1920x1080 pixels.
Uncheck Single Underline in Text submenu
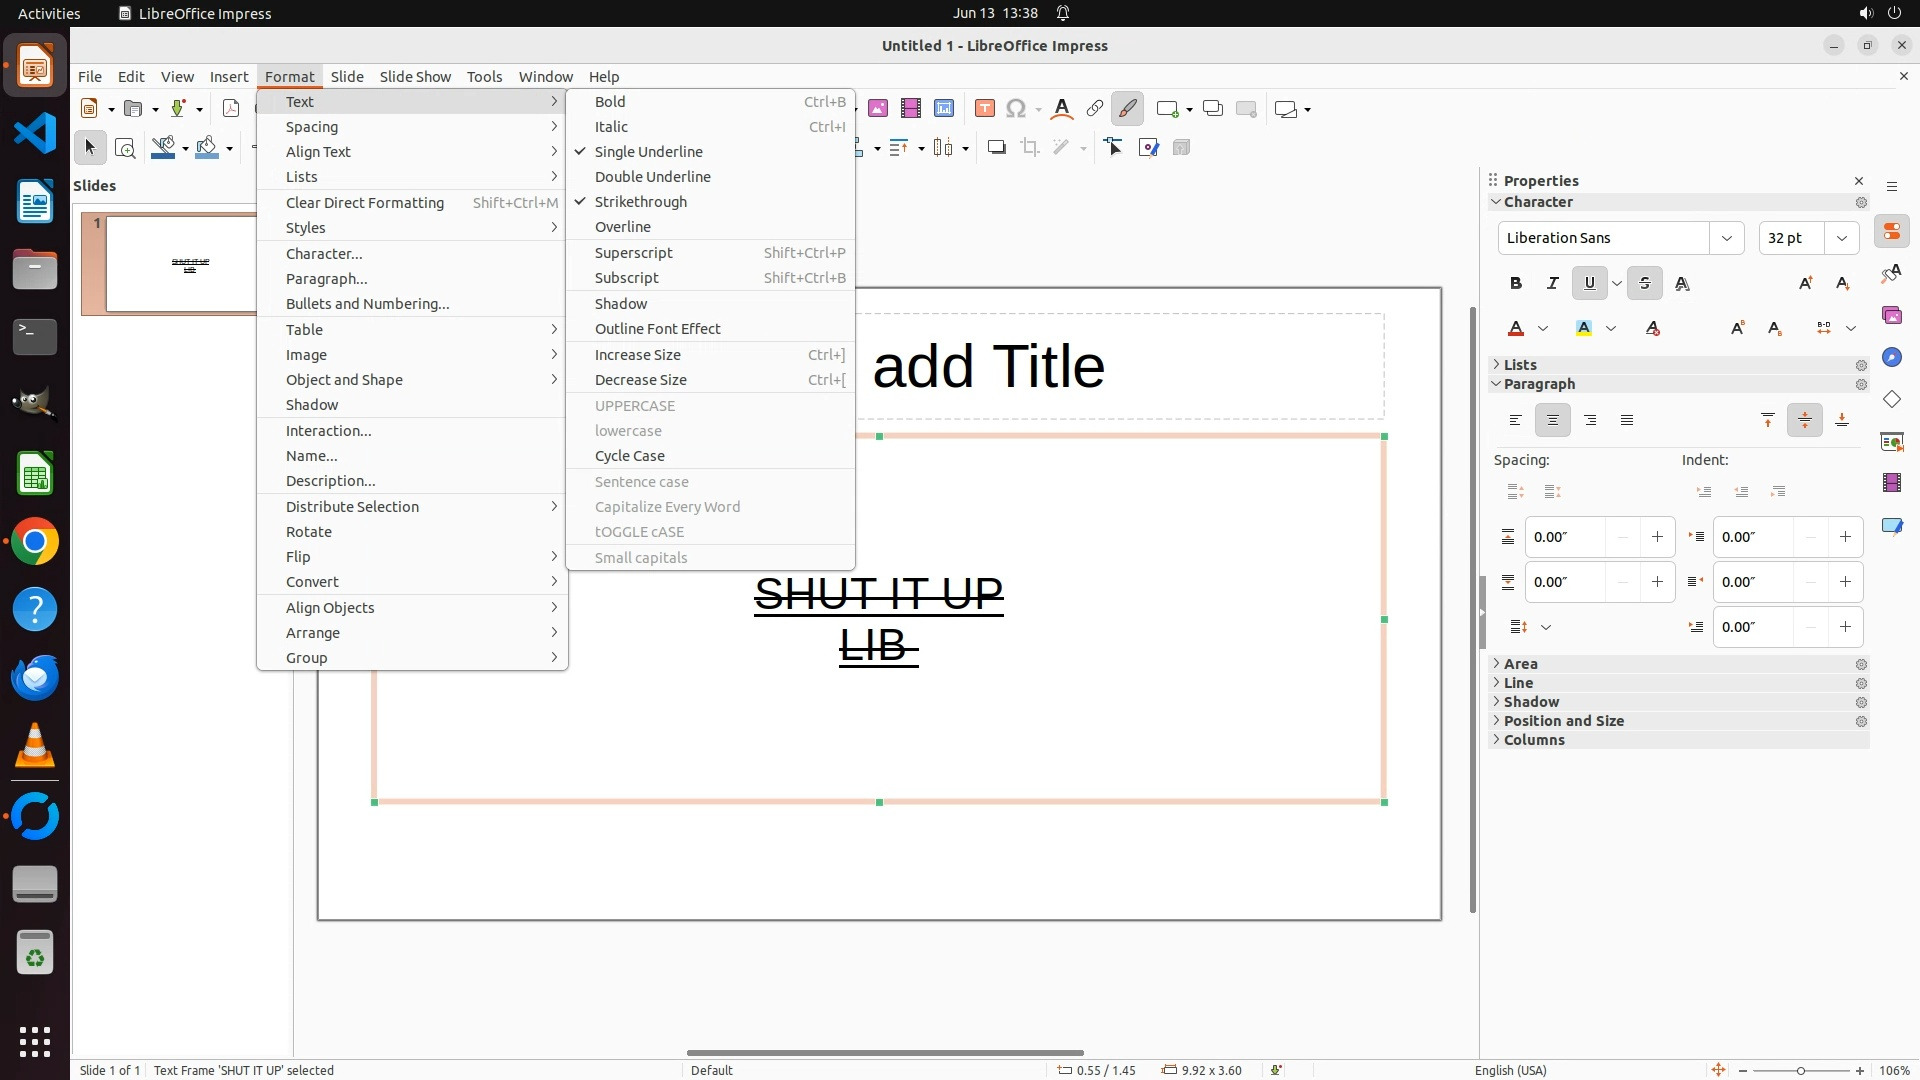tap(648, 152)
